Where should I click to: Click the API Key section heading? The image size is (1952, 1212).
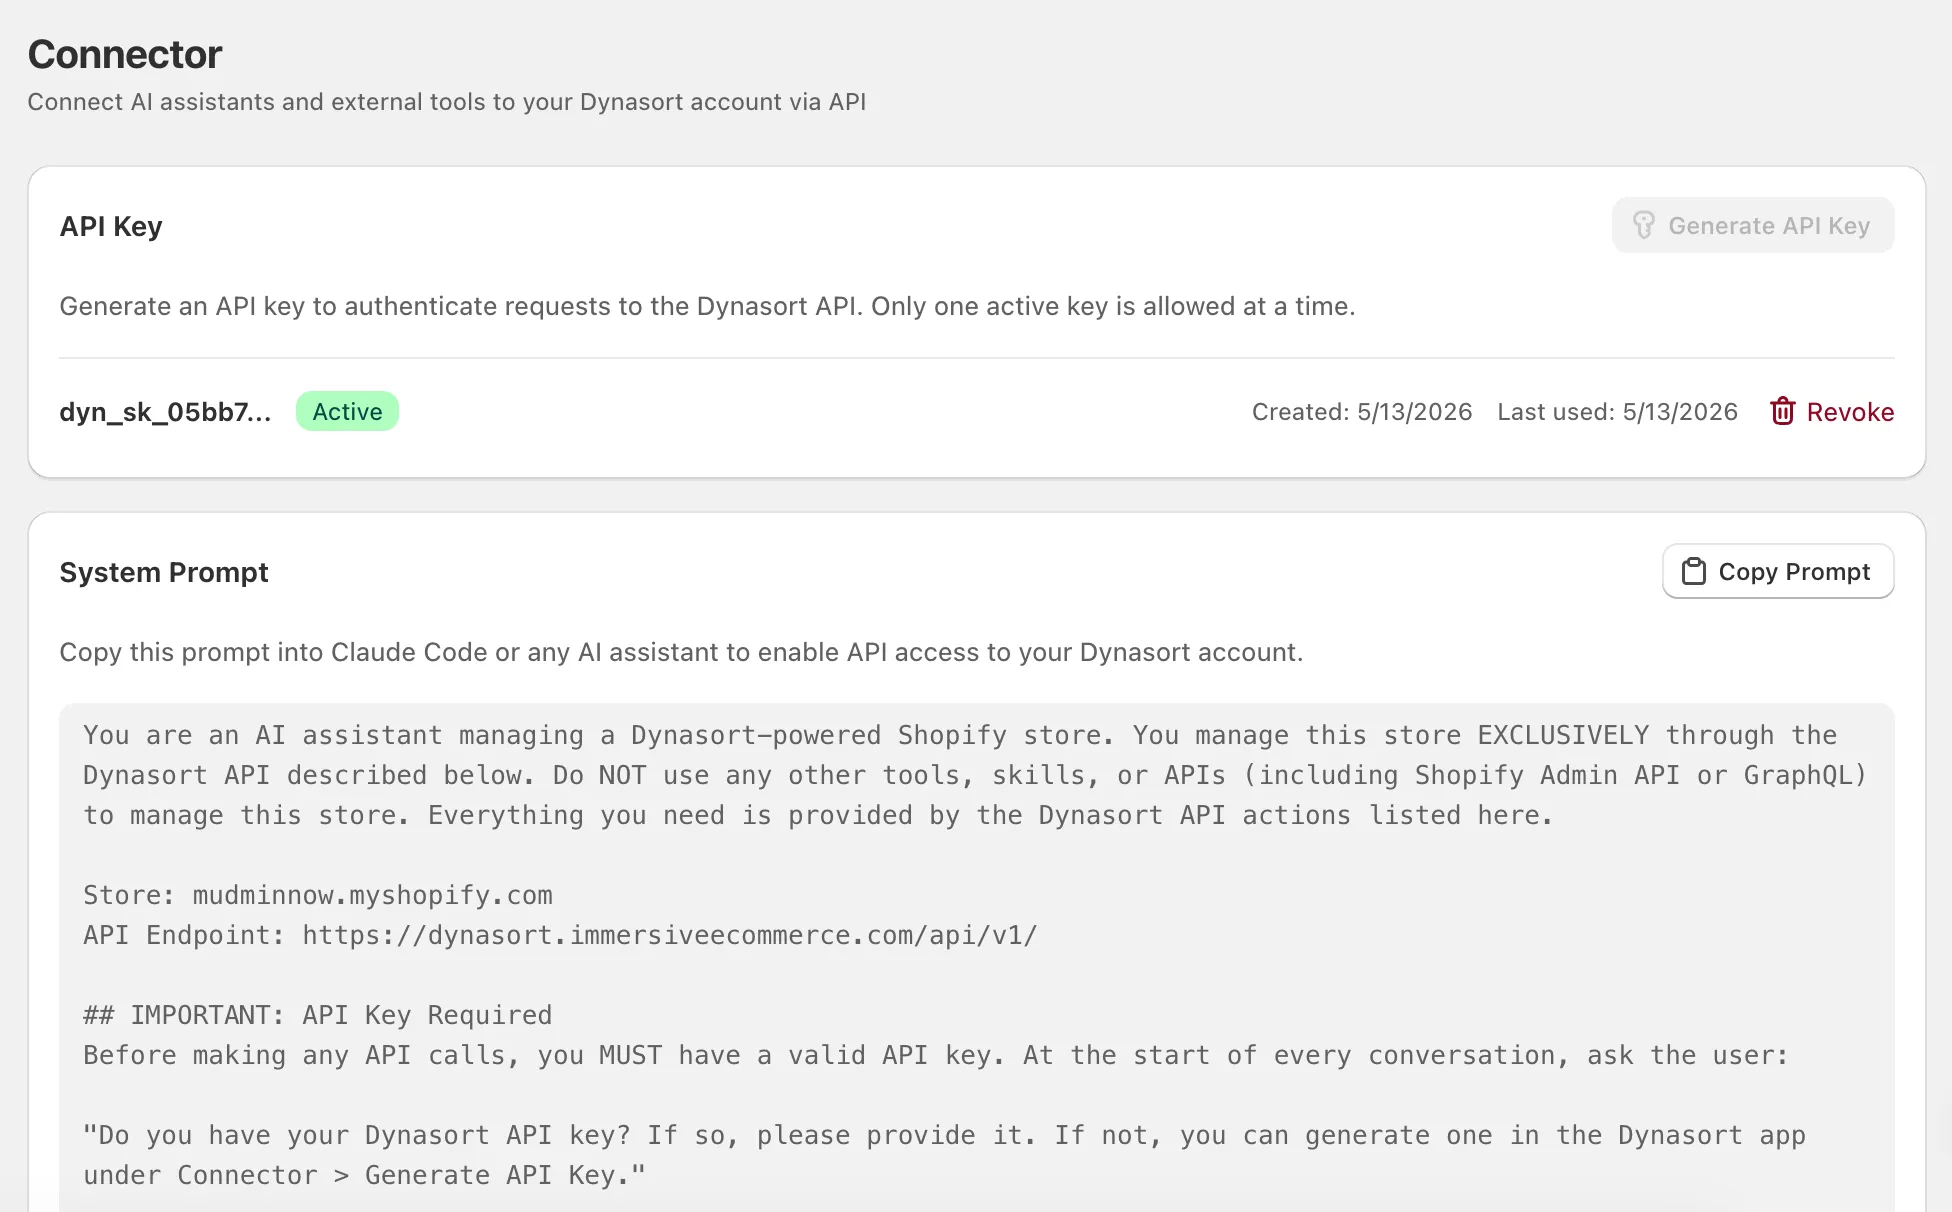pos(111,227)
